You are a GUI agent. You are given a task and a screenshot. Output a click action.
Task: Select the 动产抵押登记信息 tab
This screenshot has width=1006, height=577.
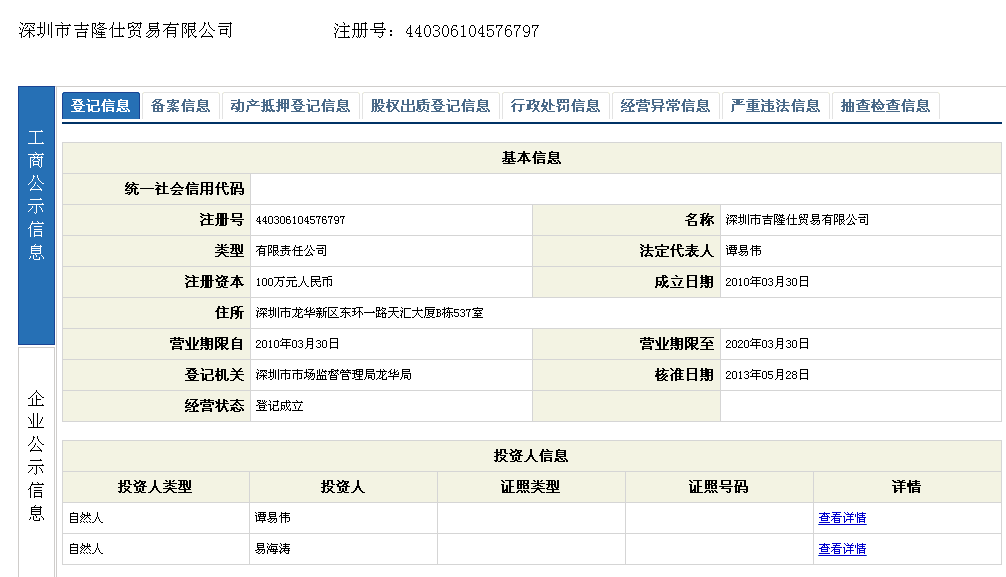pos(290,106)
